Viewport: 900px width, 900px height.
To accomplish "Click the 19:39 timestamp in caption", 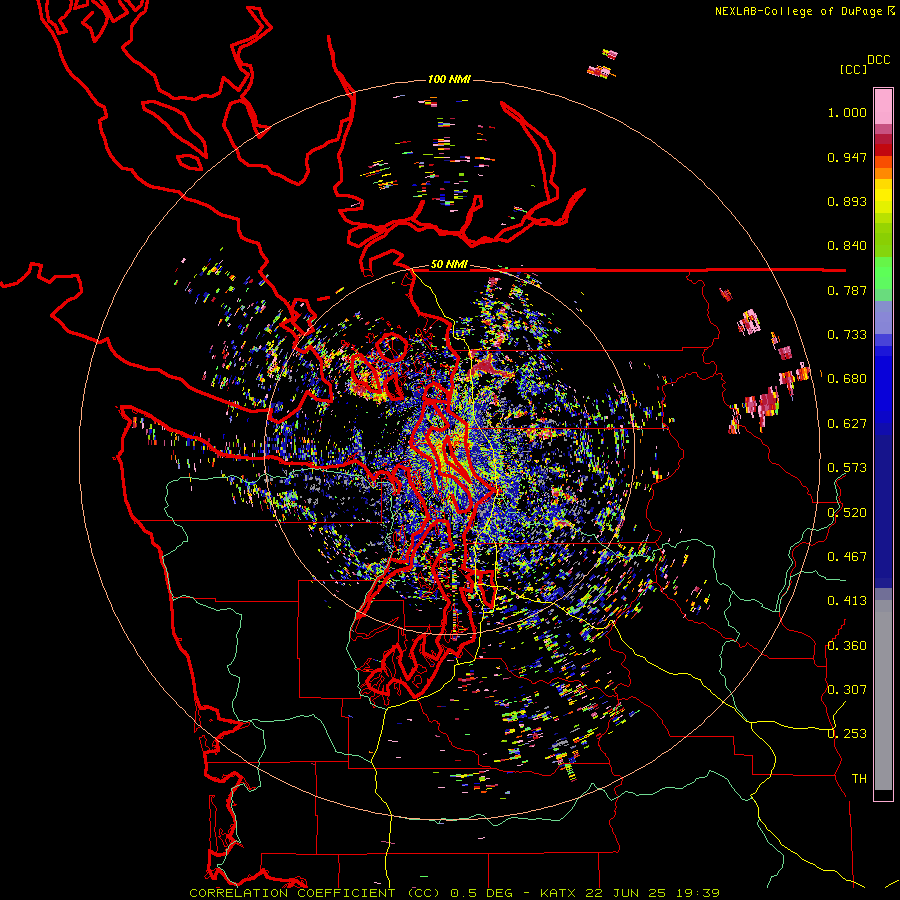I will pyautogui.click(x=697, y=893).
